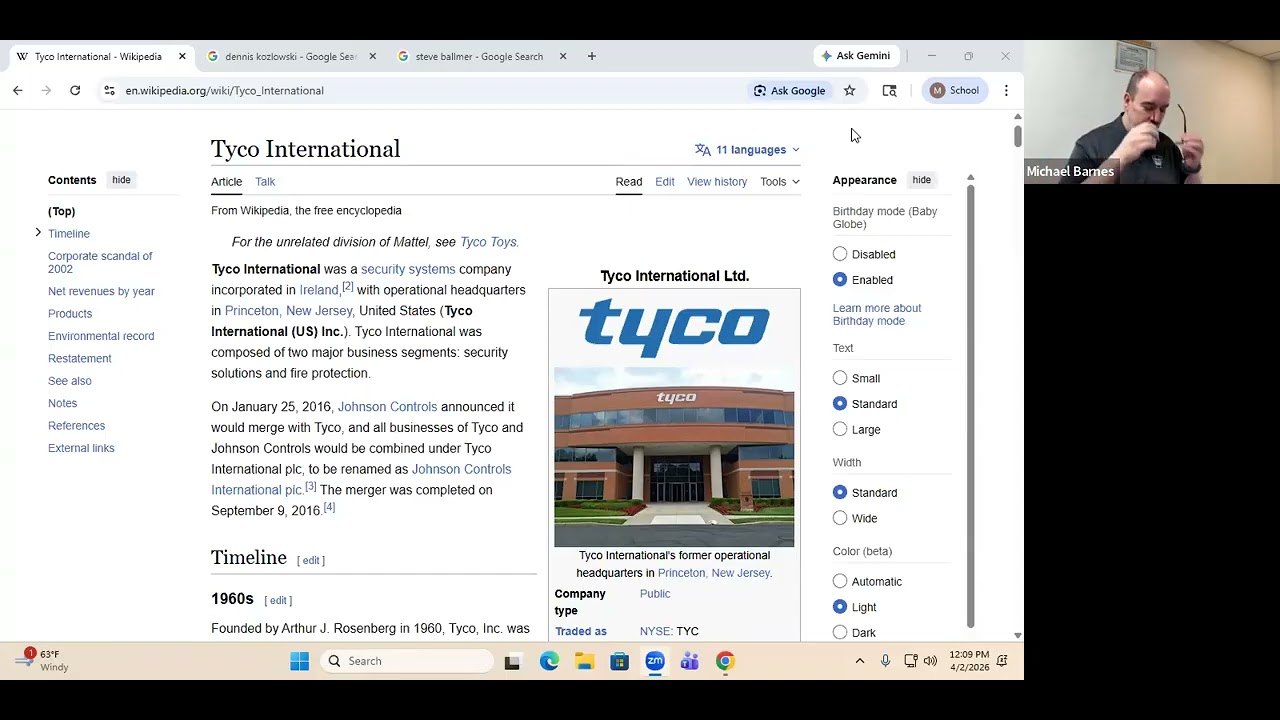Switch to the Talk tab
1280x720 pixels.
click(265, 182)
